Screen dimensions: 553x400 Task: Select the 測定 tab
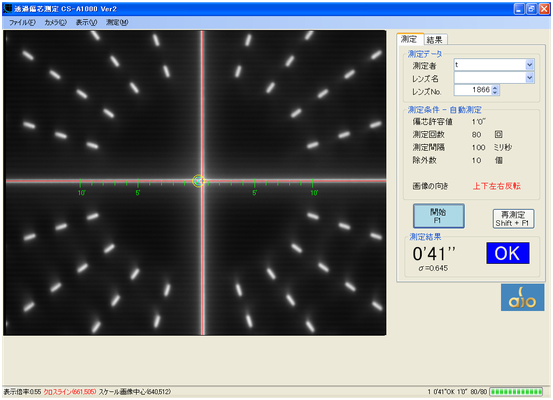pyautogui.click(x=409, y=39)
